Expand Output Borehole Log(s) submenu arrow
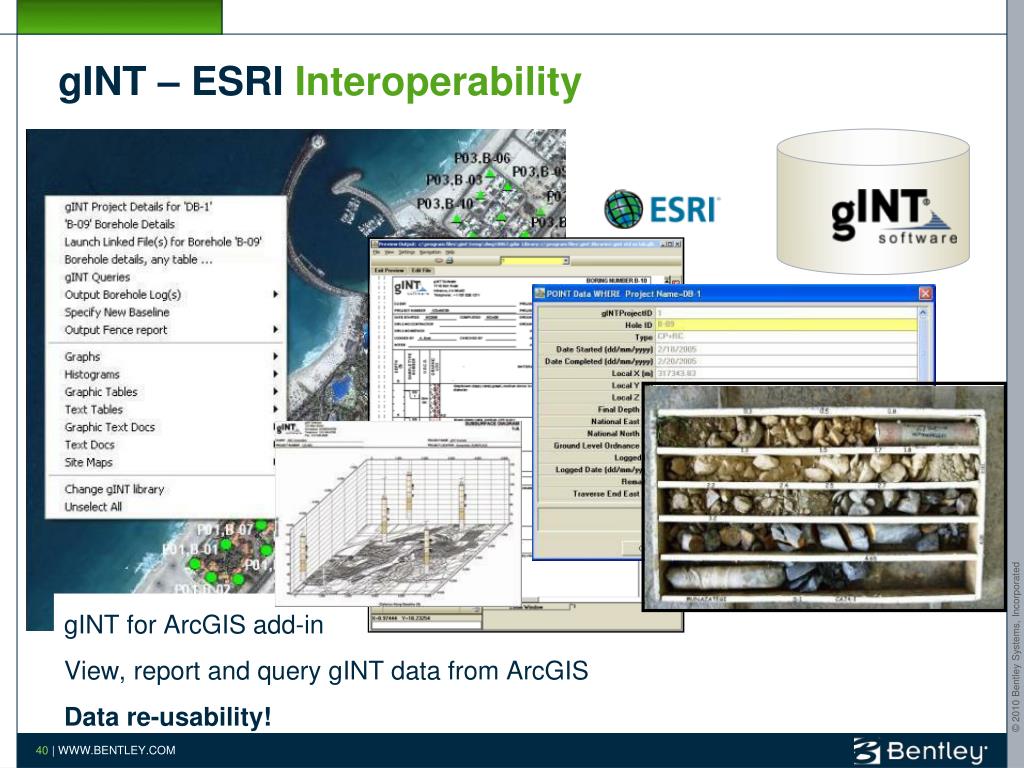 click(x=276, y=295)
